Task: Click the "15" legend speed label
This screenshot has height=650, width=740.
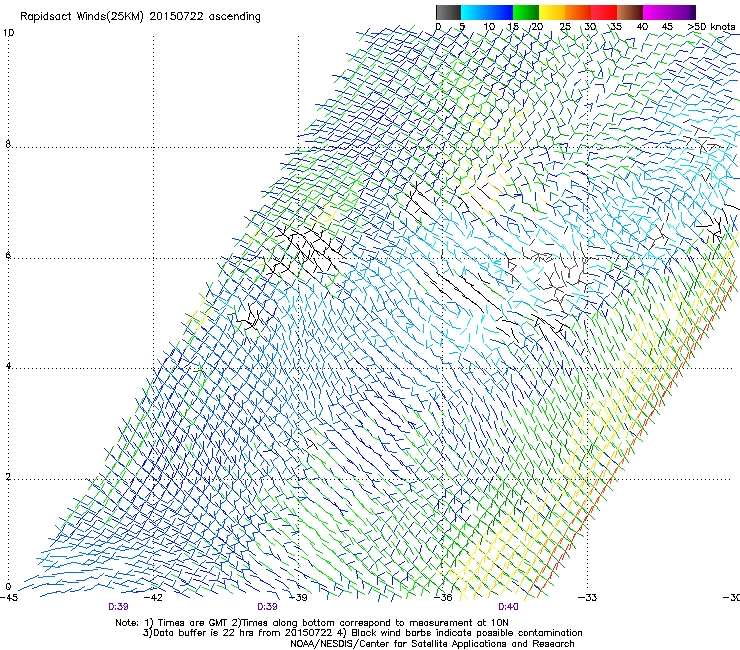Action: [513, 27]
